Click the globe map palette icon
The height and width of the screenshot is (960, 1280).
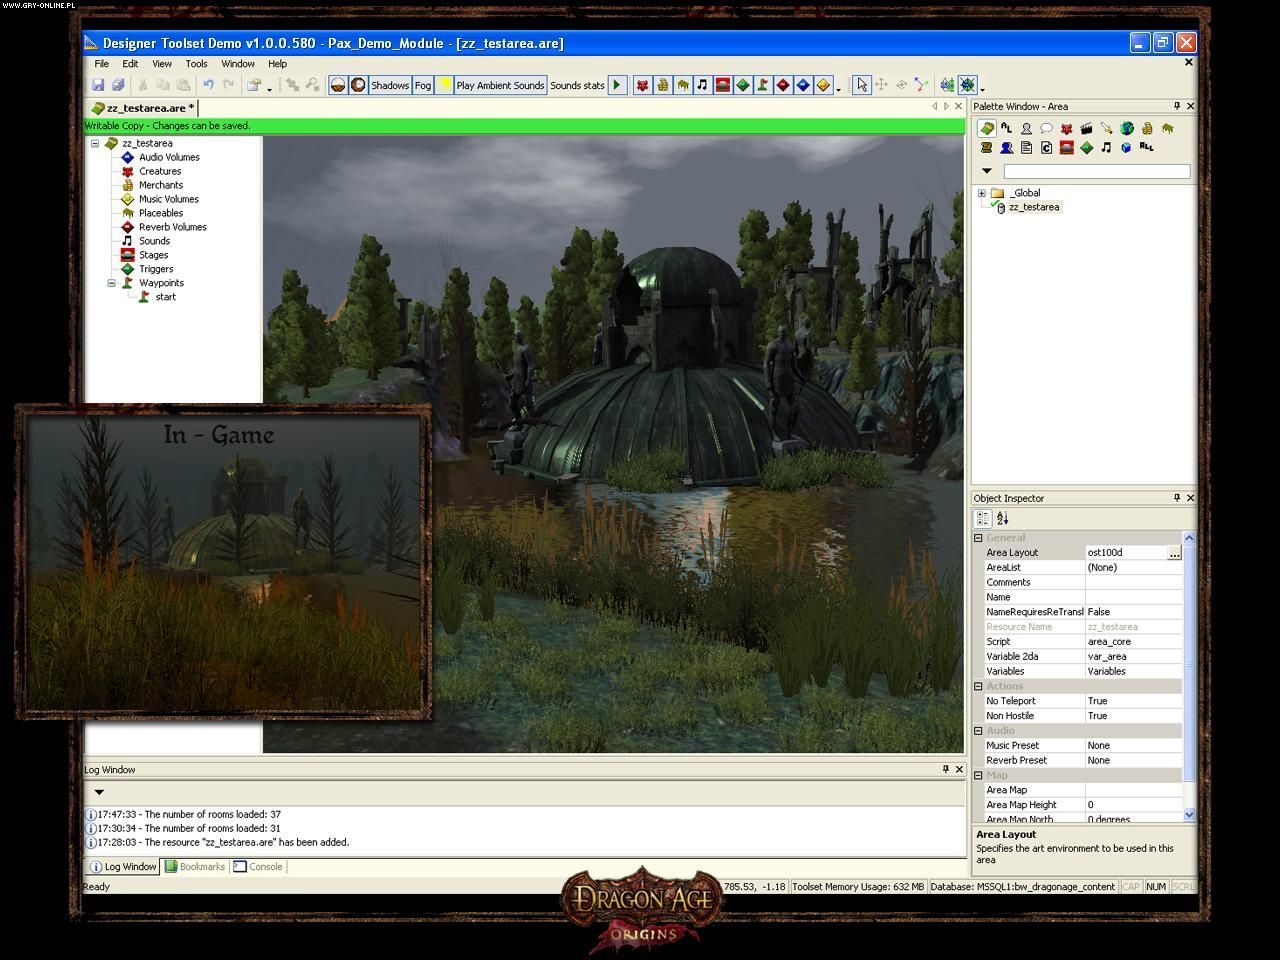1126,128
